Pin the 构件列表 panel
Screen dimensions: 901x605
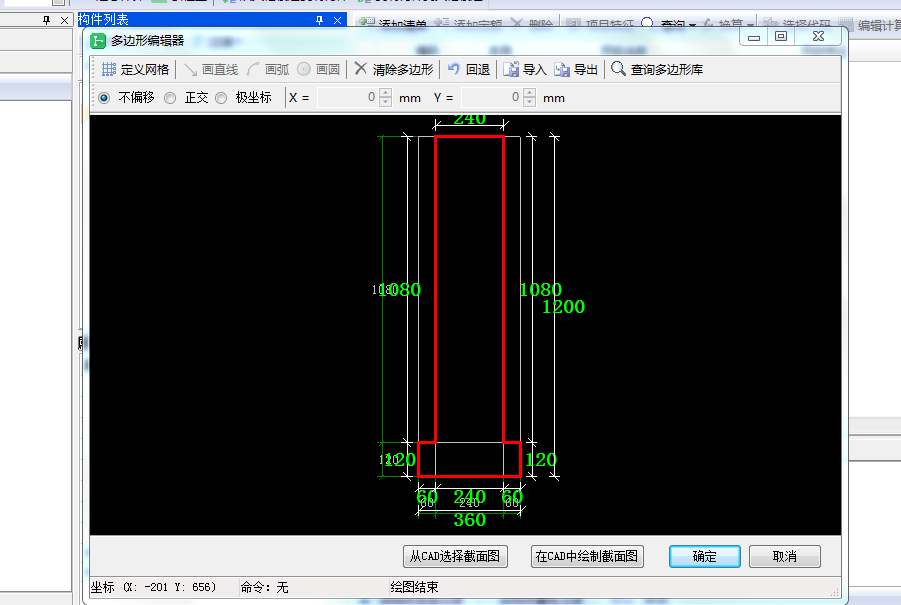pyautogui.click(x=319, y=20)
